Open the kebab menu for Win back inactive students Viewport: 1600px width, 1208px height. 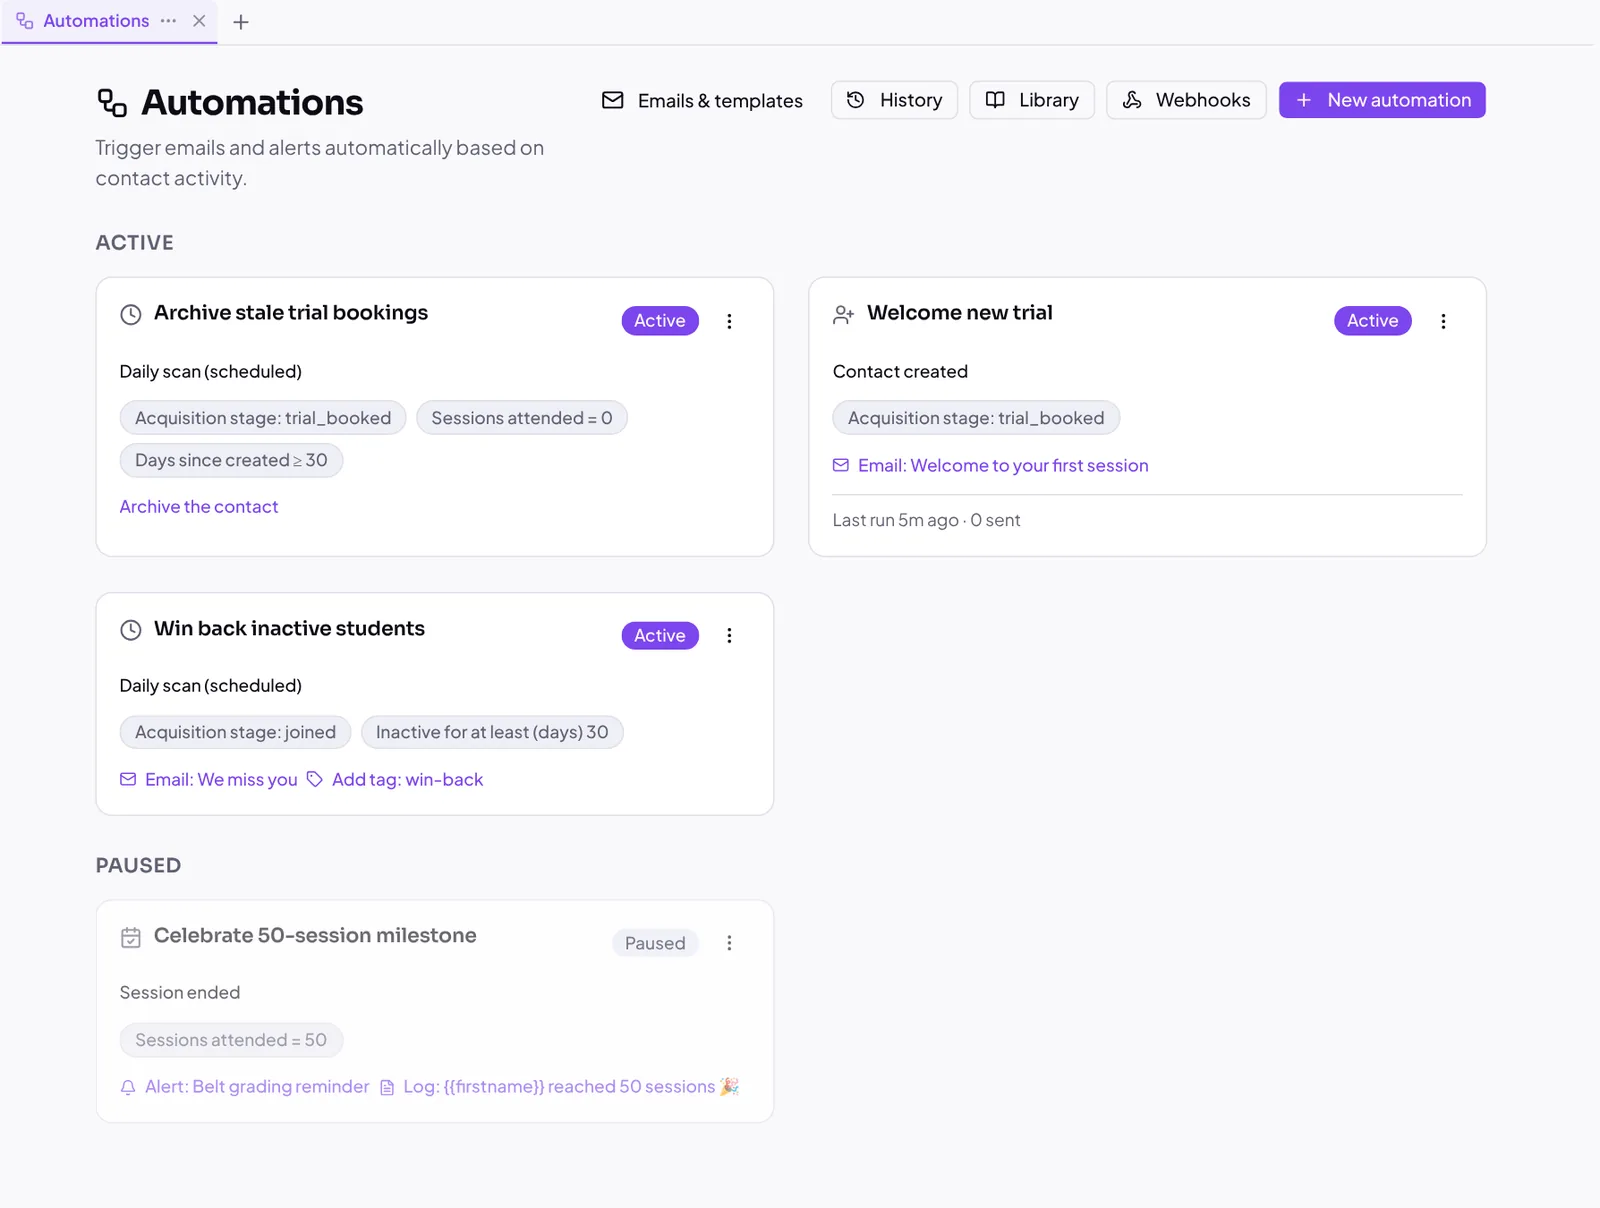click(729, 636)
